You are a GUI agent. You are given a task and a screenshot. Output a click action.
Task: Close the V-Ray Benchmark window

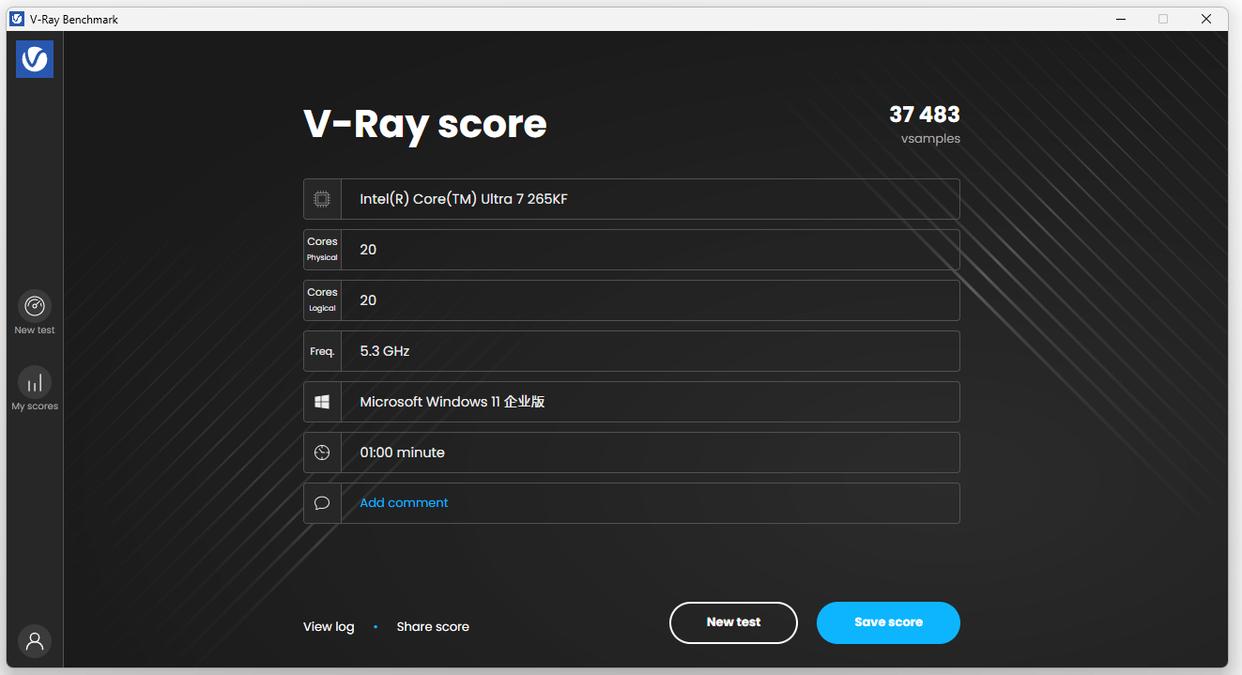click(1206, 19)
